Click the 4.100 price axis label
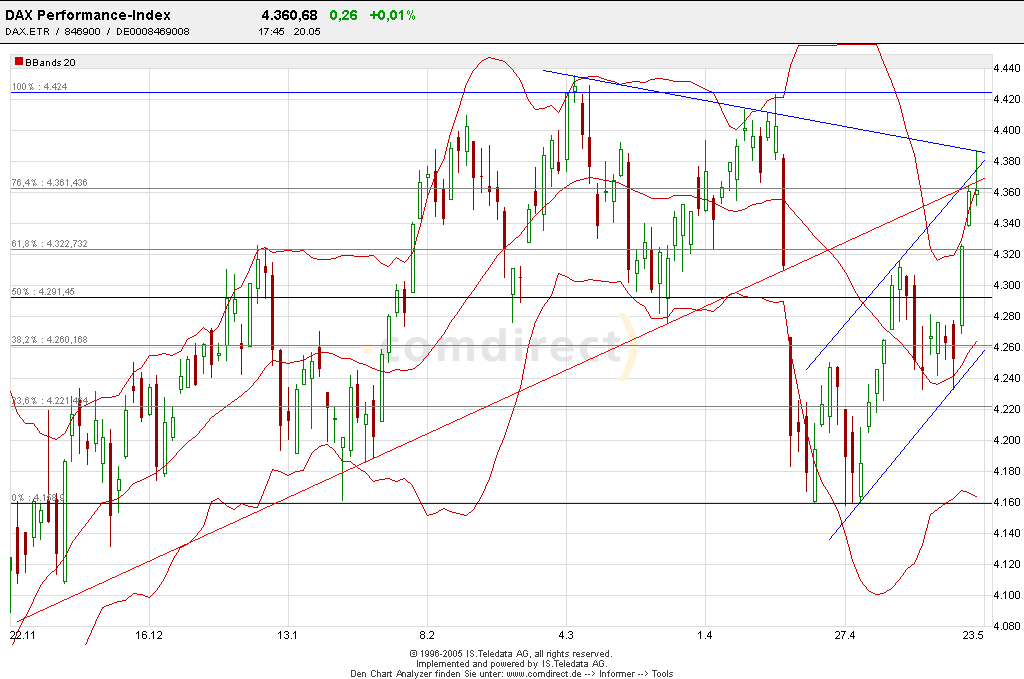1024x679 pixels. [x=1006, y=595]
